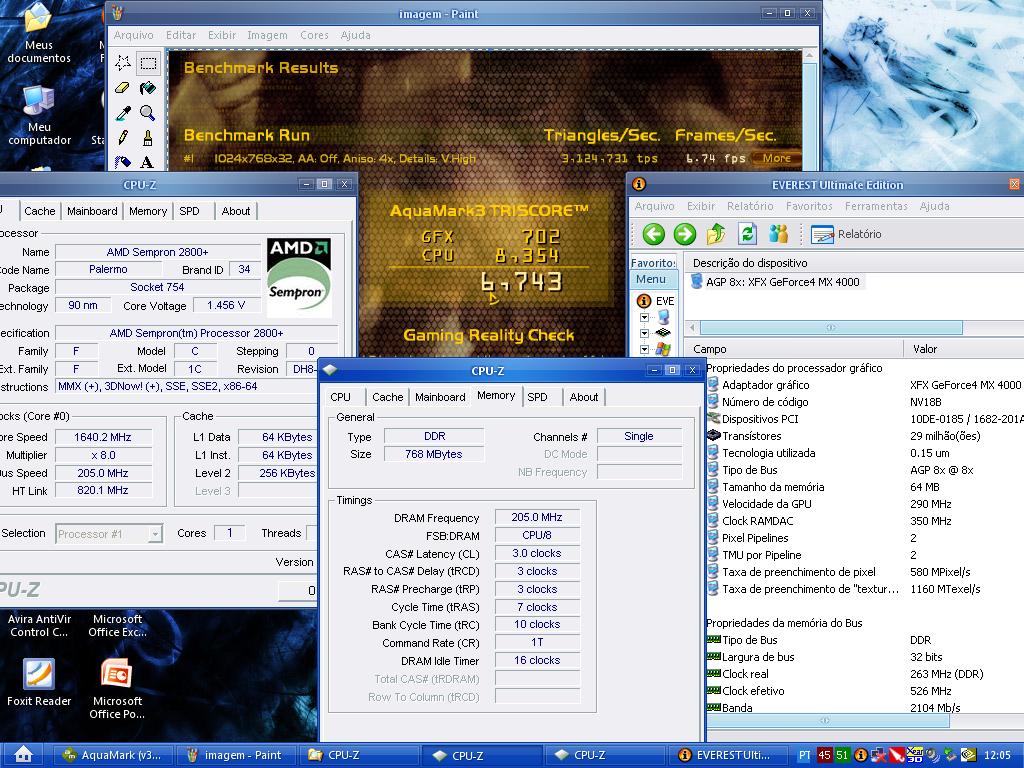Click the computer icon in EVEREST tree
This screenshot has height=768, width=1024.
click(664, 317)
